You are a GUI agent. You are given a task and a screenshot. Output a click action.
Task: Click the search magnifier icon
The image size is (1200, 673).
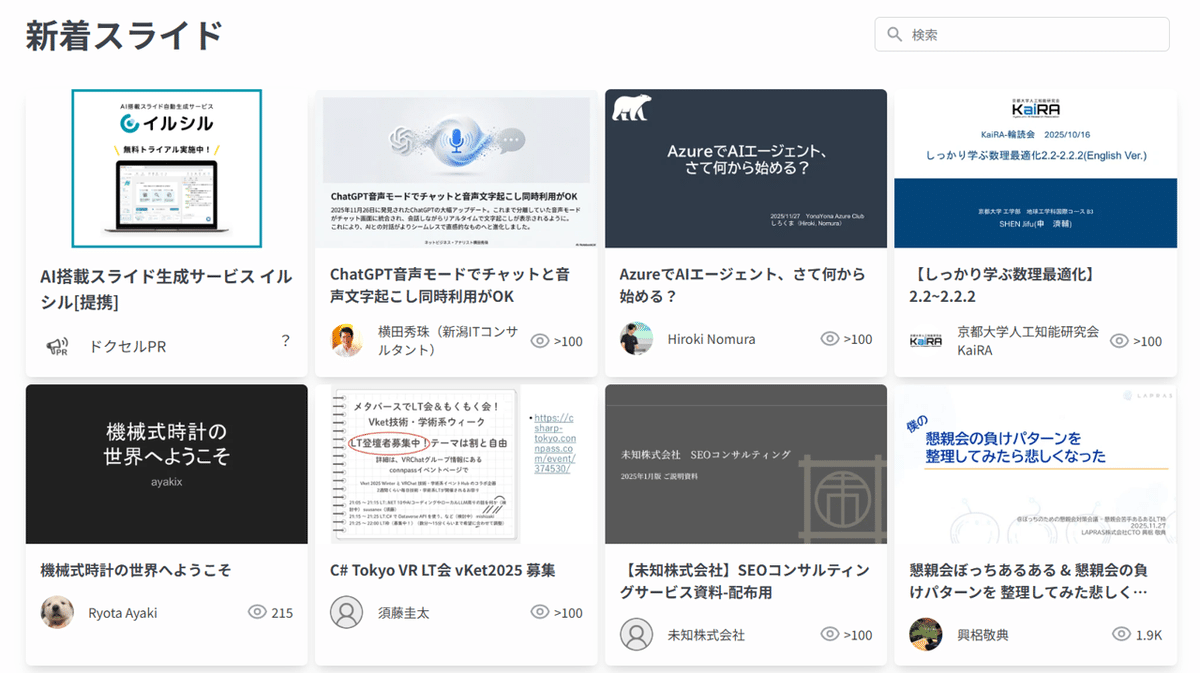click(x=894, y=34)
